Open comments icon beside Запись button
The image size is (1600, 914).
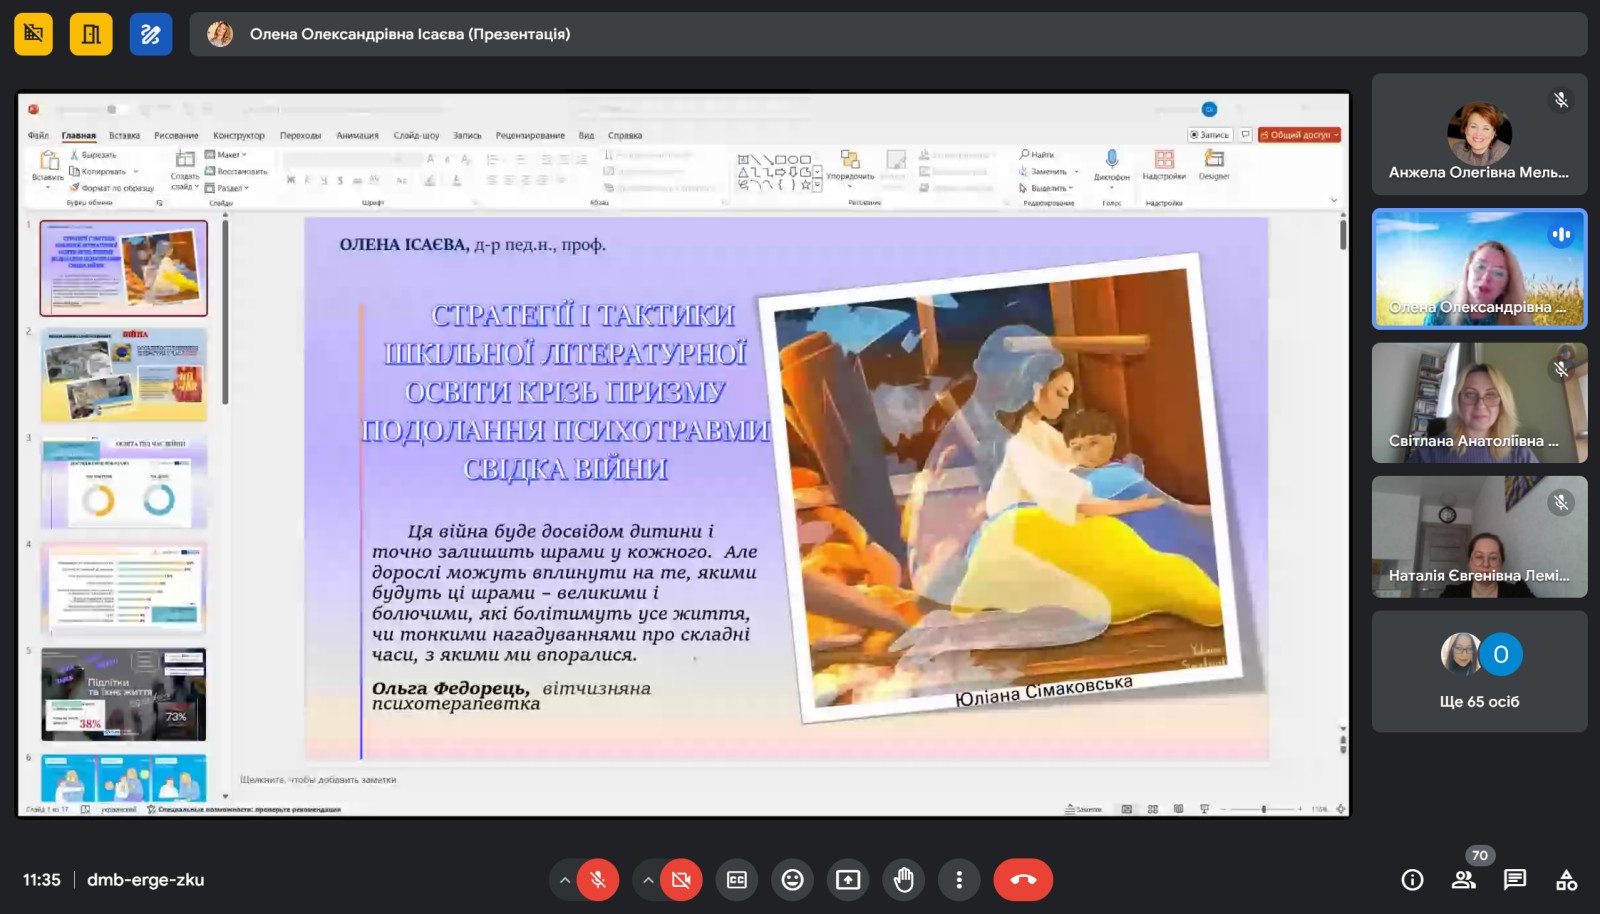pyautogui.click(x=1245, y=135)
